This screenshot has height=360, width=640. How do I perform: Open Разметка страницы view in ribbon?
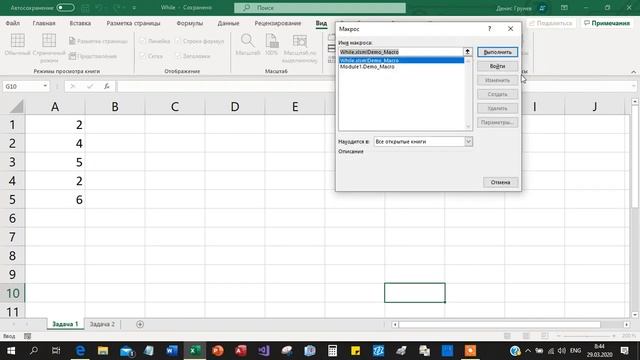(98, 41)
